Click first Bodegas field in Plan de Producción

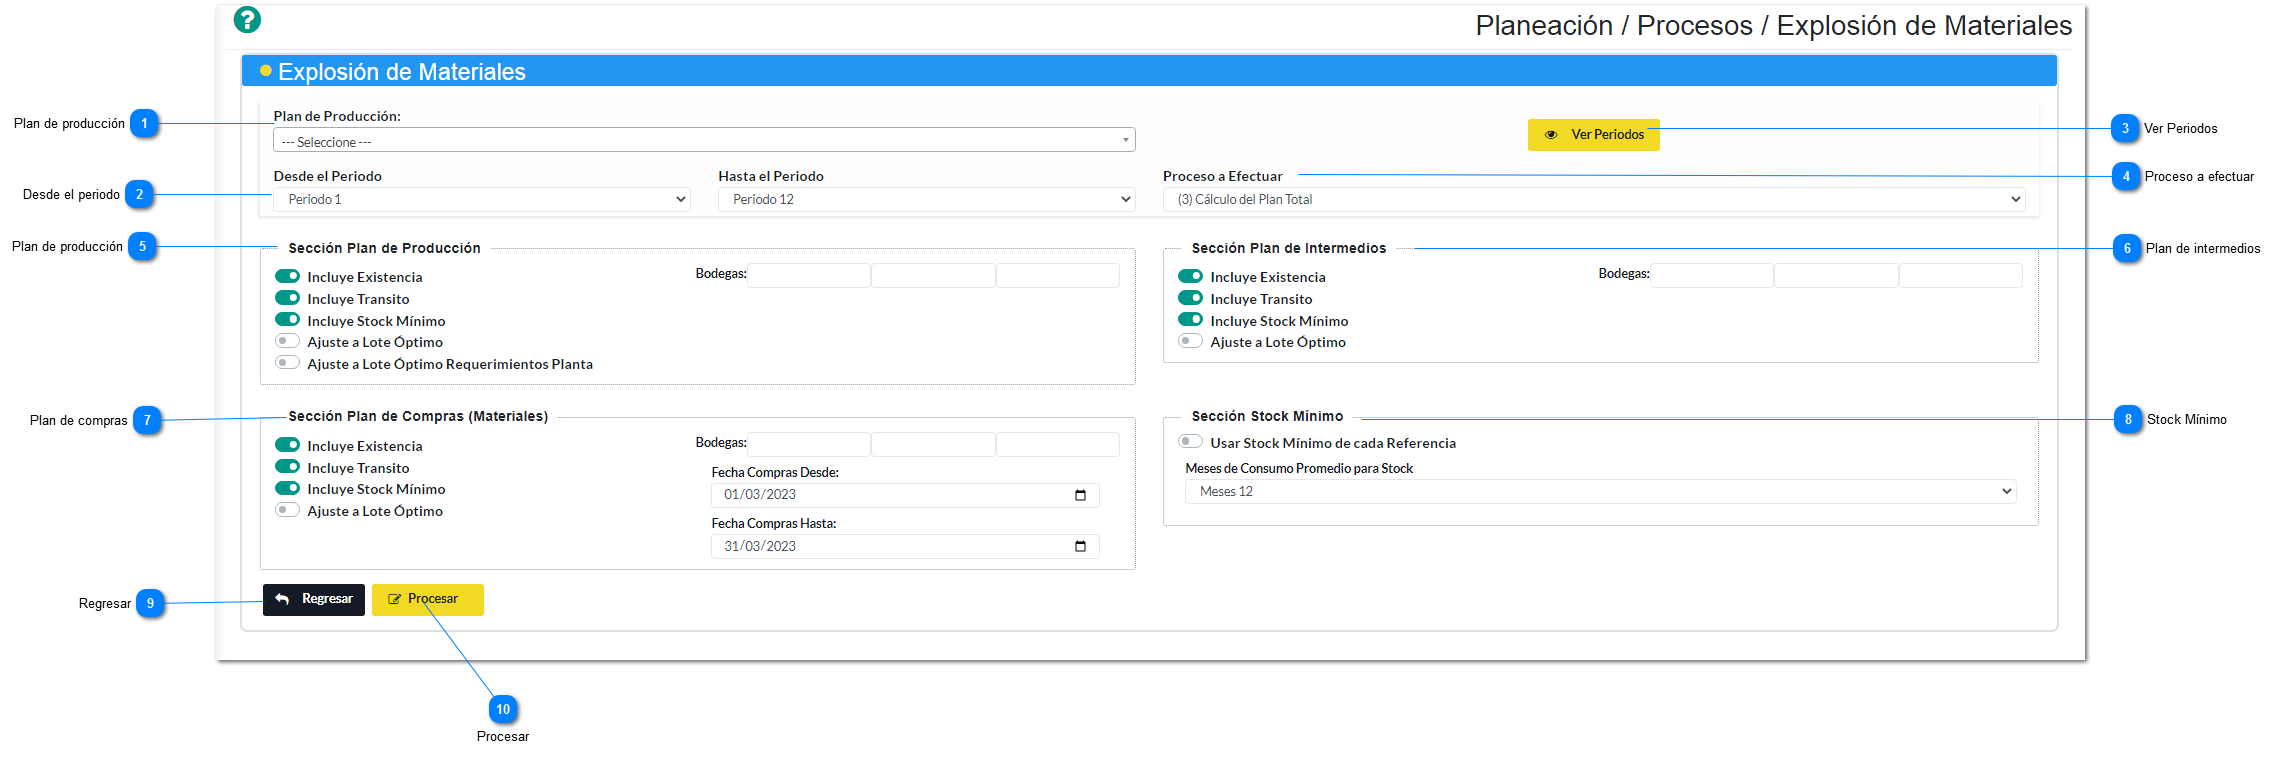click(x=809, y=275)
